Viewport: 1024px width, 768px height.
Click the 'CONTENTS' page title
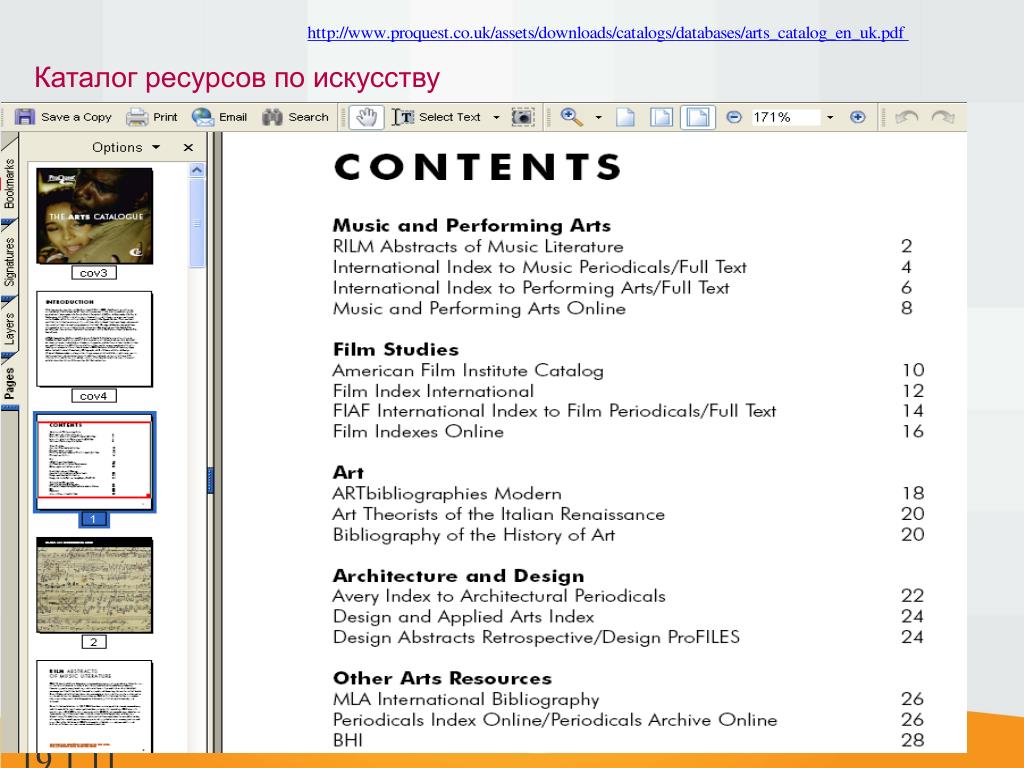coord(478,167)
